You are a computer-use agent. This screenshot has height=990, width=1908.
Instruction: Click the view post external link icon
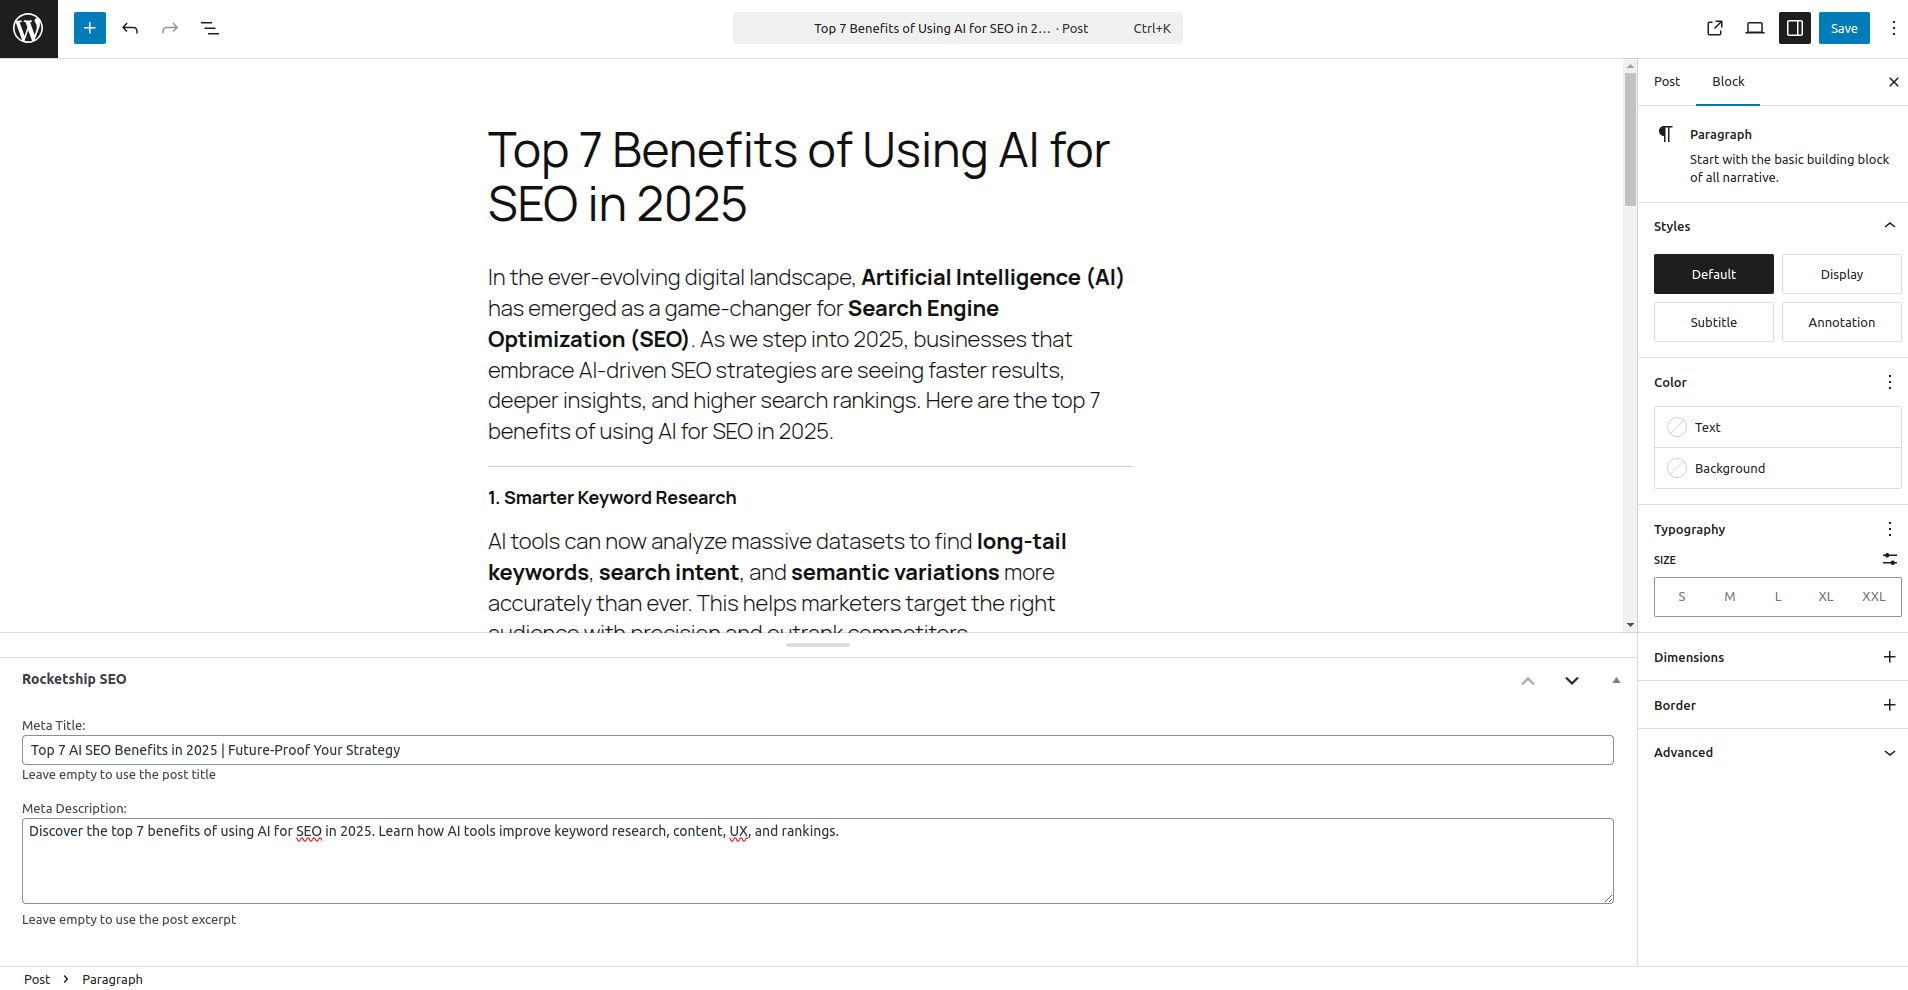1715,28
